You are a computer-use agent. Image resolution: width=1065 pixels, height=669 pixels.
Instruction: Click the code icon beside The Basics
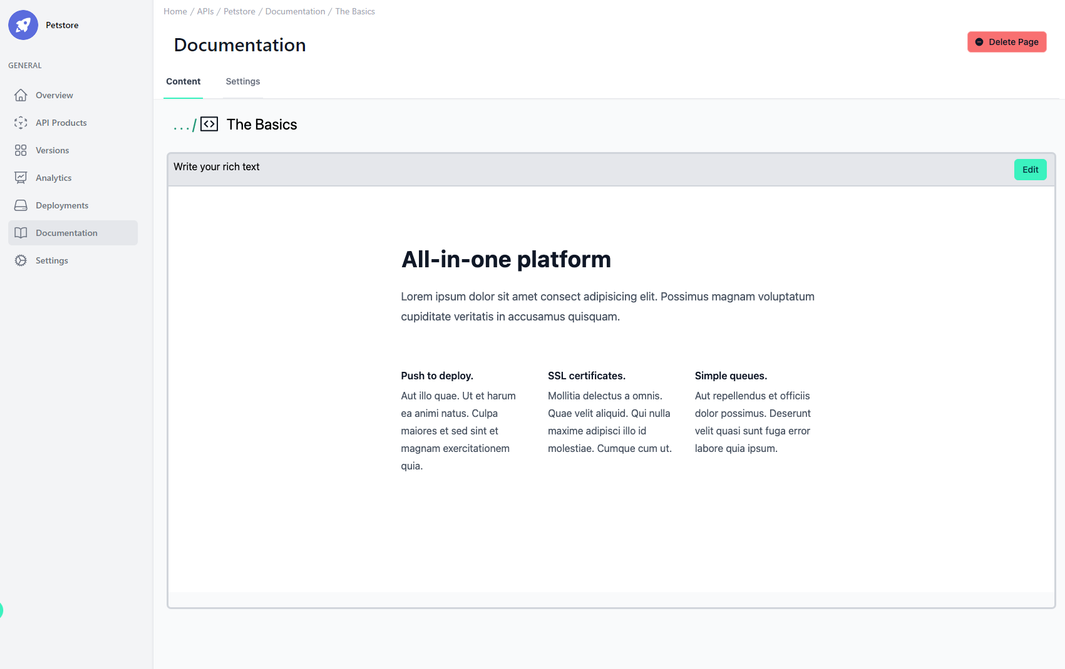coord(209,122)
